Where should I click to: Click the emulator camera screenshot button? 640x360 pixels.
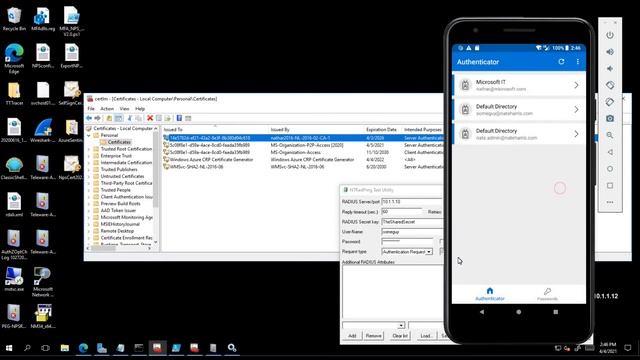tap(610, 118)
